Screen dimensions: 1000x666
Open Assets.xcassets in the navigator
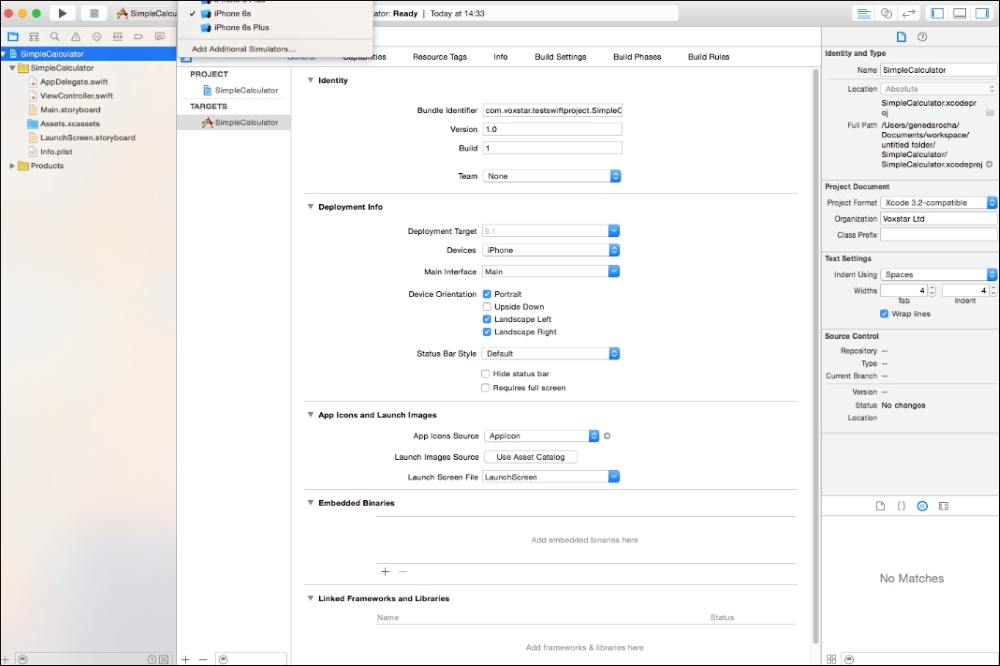(70, 124)
